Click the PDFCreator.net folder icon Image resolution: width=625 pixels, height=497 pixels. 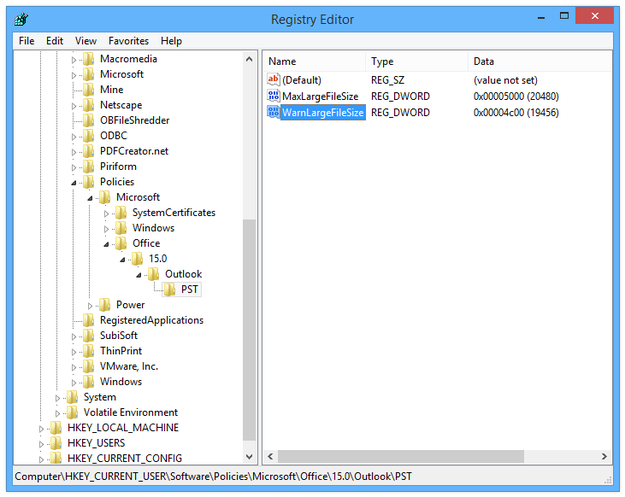(88, 151)
